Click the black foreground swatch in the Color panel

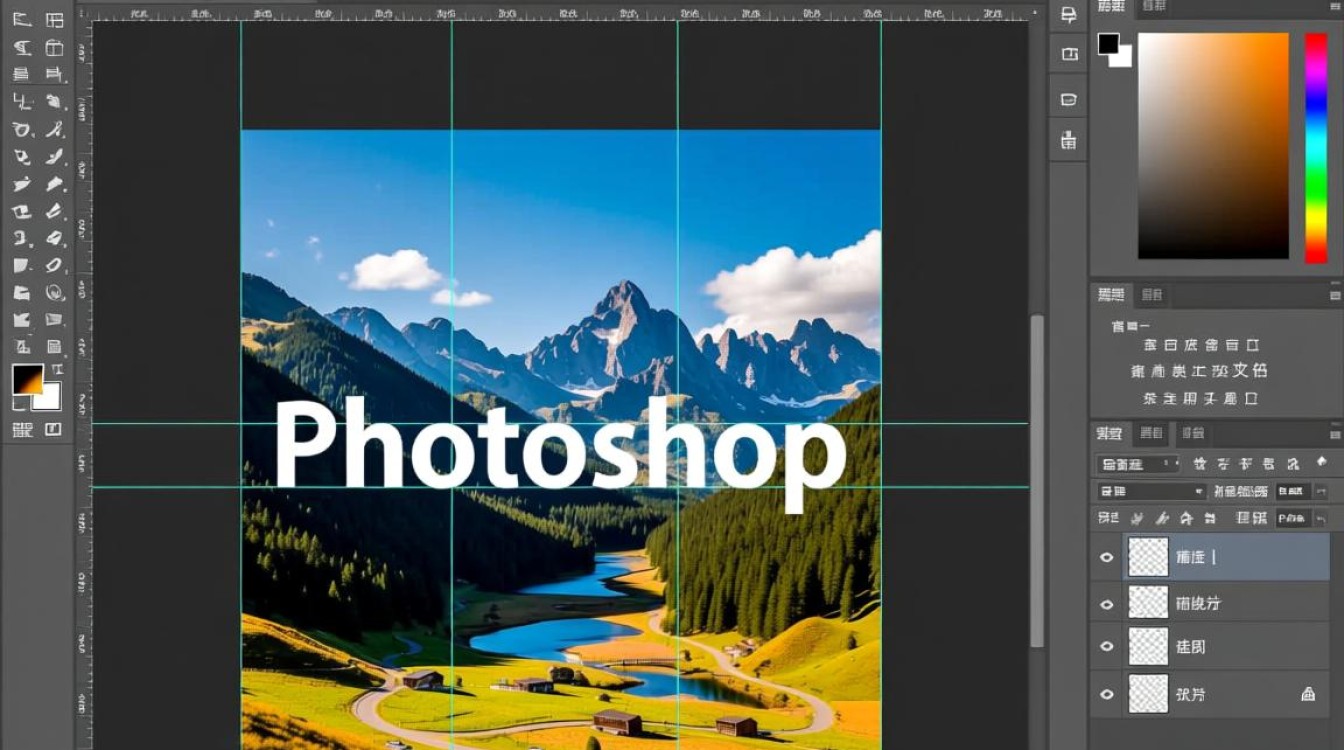coord(1108,44)
